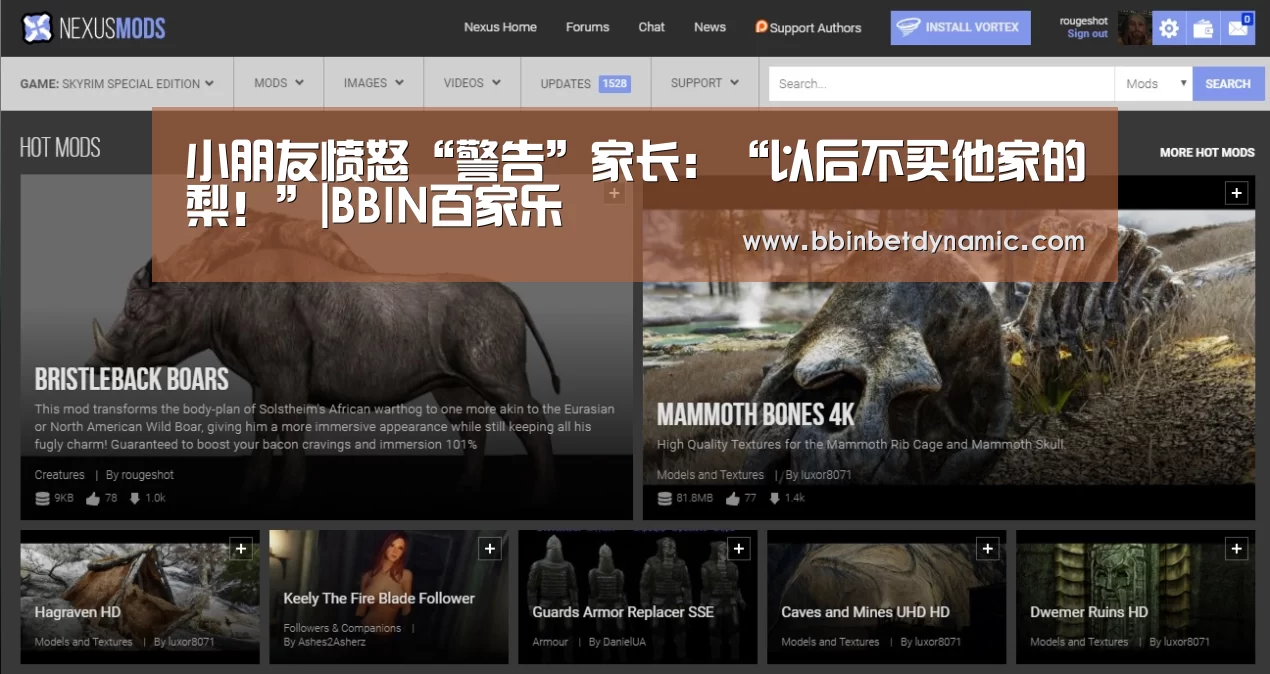Click rougeshot username in header
This screenshot has height=674, width=1270.
point(1084,21)
